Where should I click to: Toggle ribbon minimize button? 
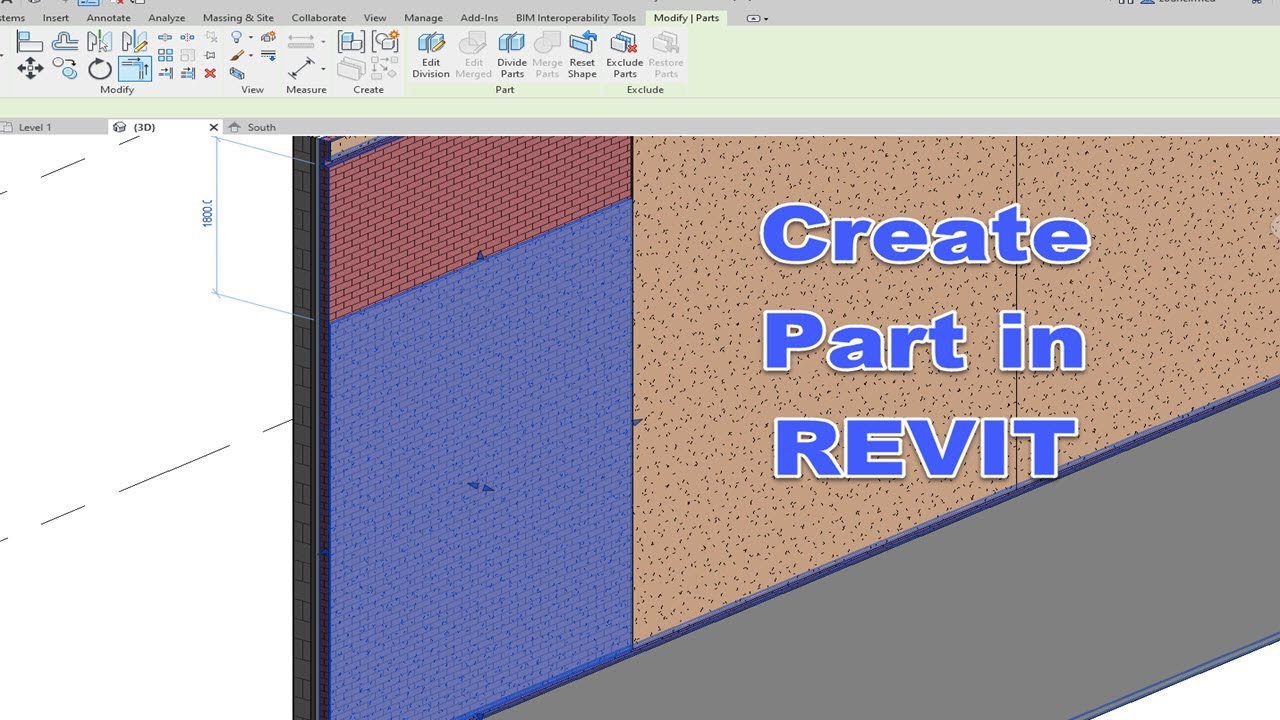point(753,18)
